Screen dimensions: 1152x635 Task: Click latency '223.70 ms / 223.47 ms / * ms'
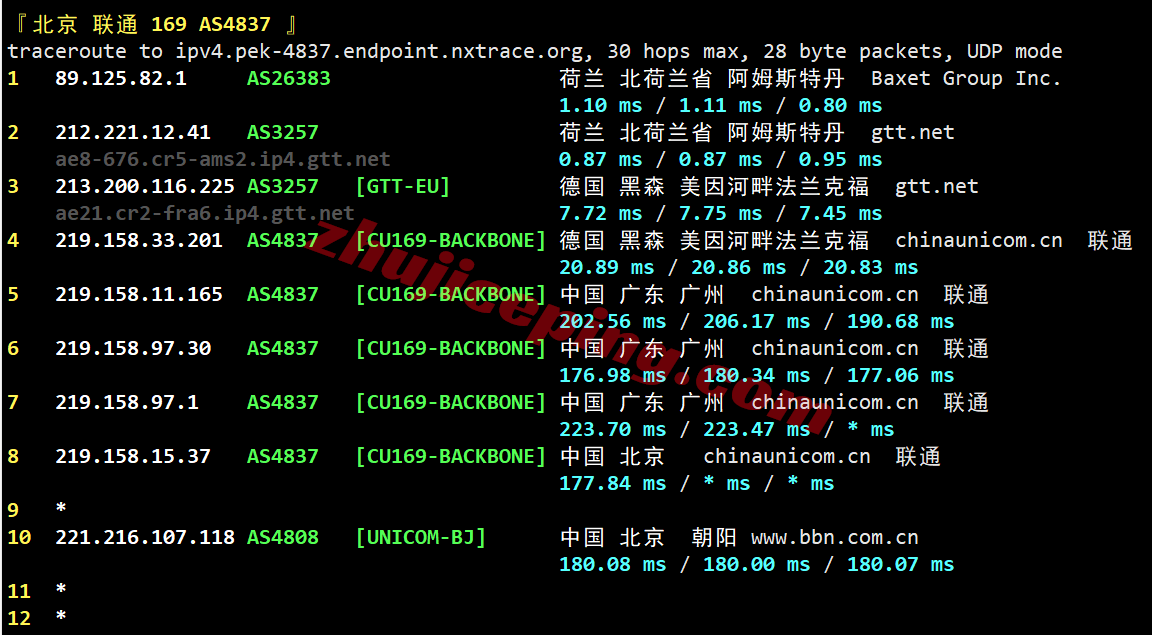tap(727, 429)
